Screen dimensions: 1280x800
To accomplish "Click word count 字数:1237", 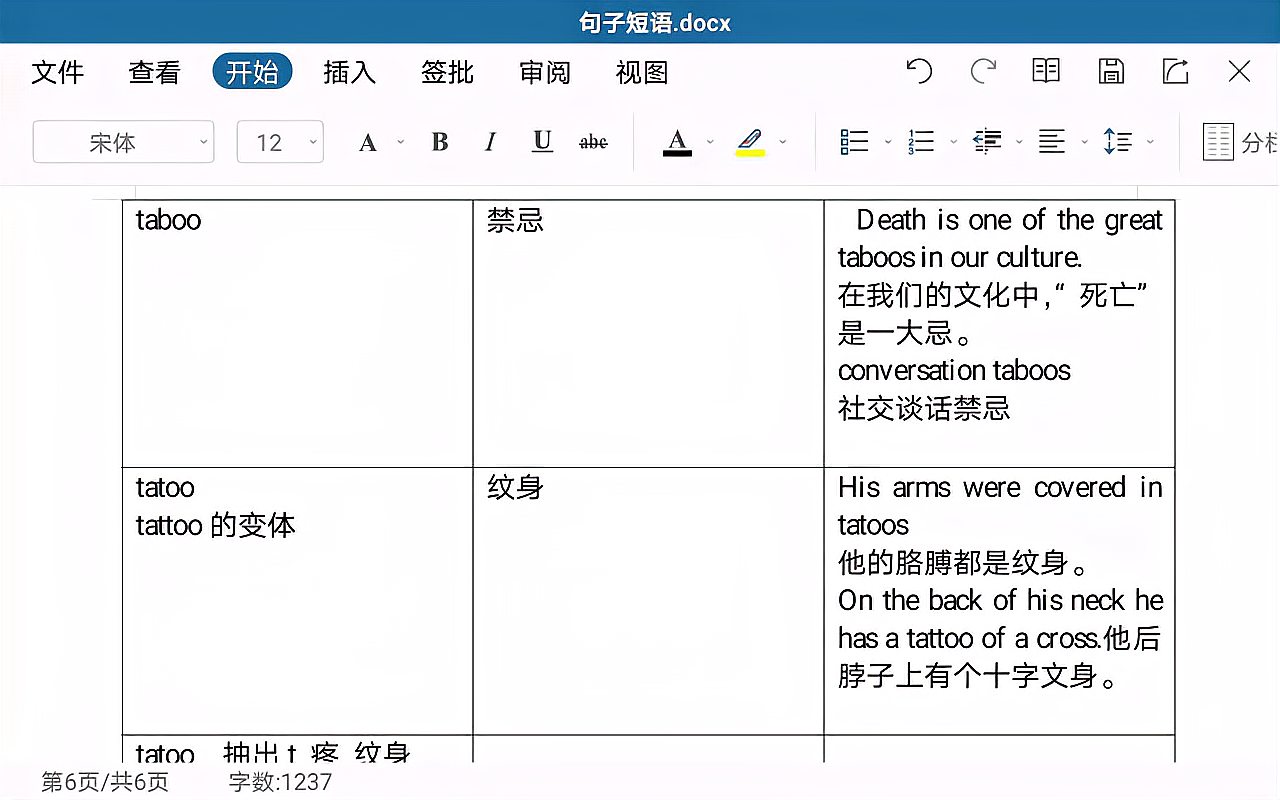I will click(x=280, y=782).
